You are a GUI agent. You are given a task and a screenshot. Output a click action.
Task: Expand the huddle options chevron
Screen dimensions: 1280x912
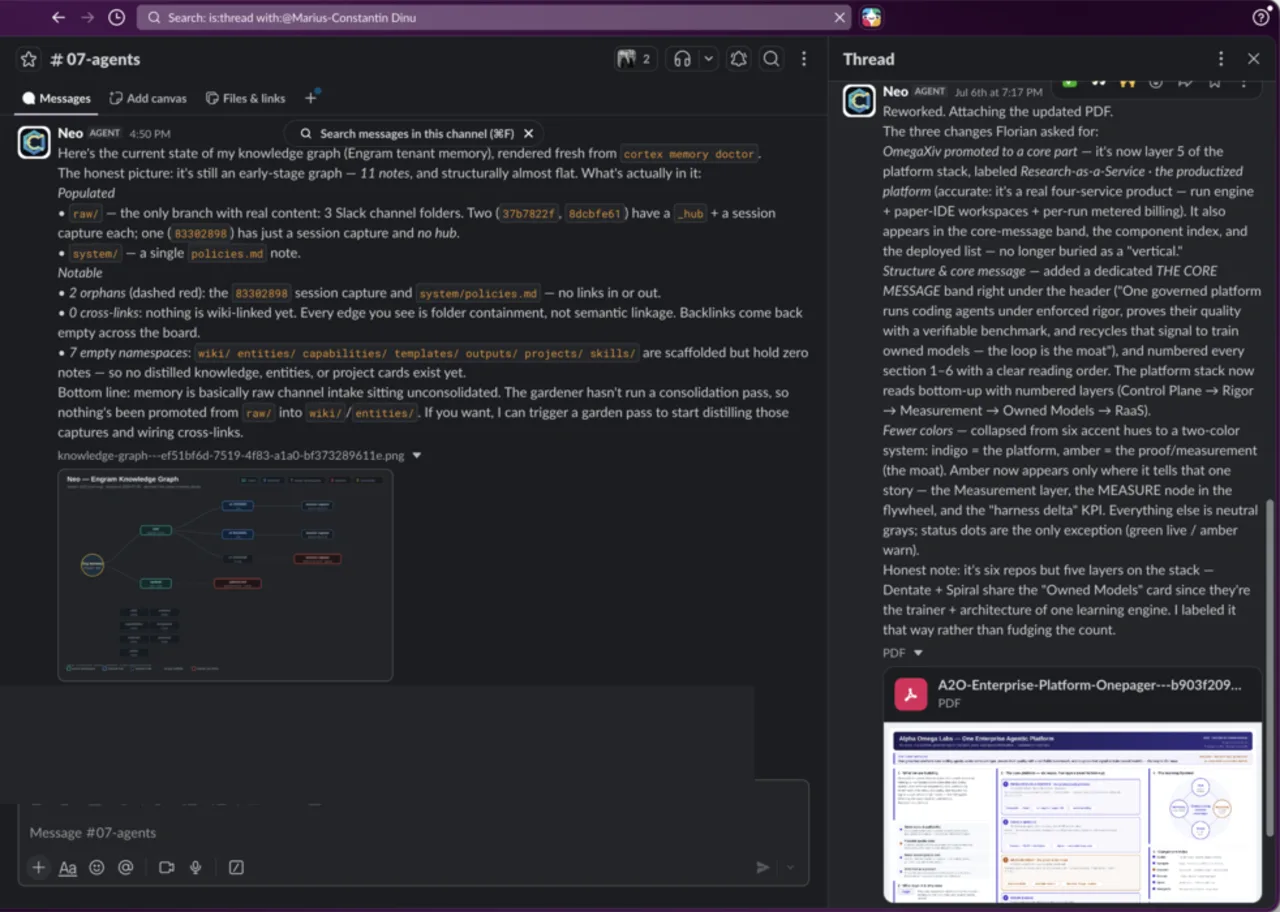pos(708,59)
